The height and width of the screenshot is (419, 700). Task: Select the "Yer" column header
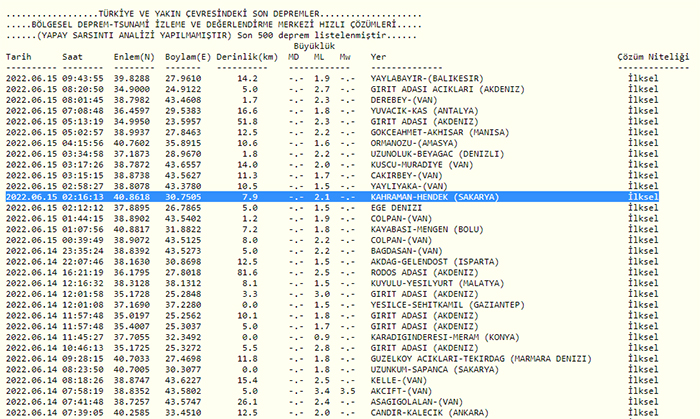point(378,59)
